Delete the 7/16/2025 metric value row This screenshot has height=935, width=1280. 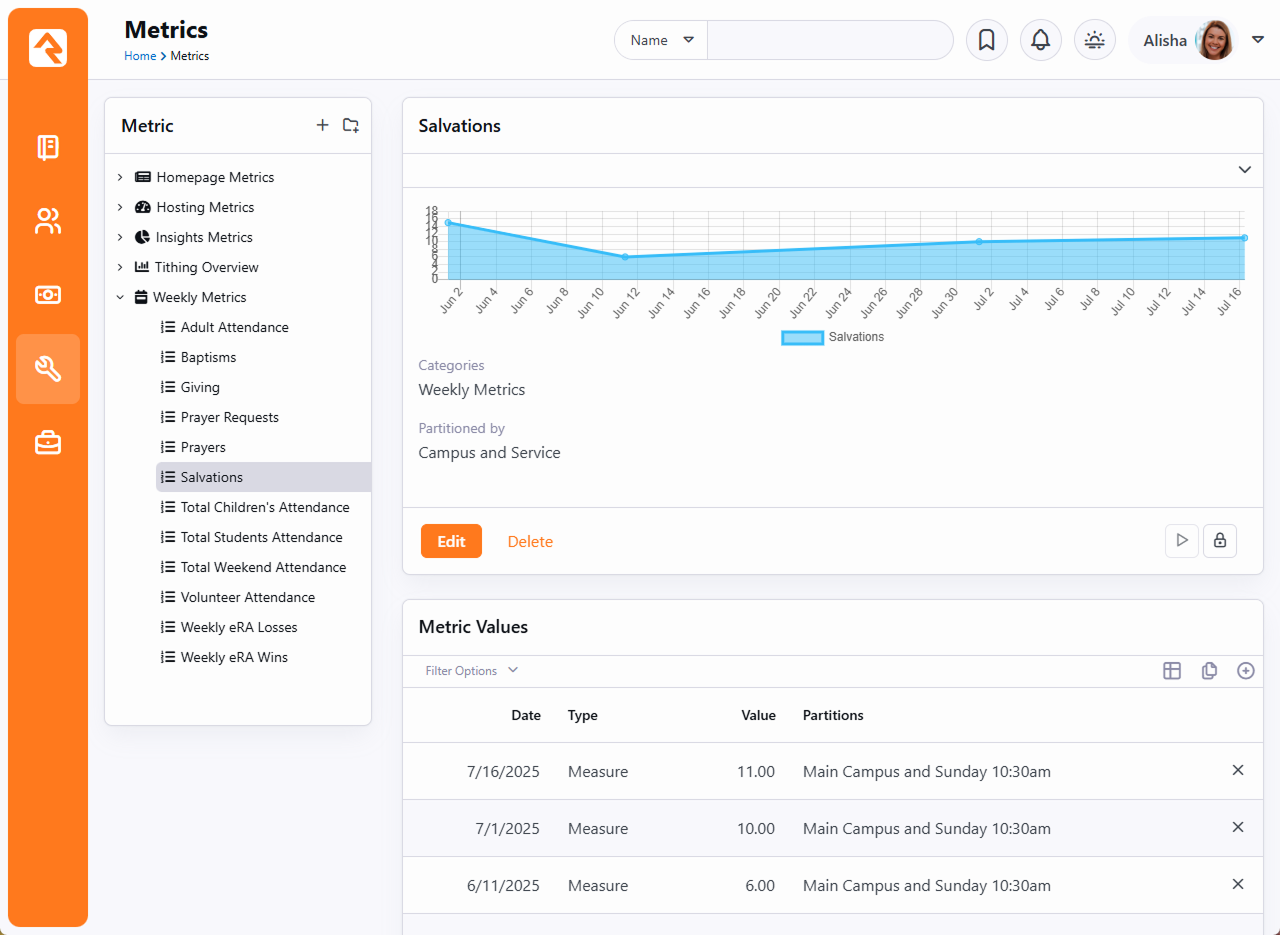[x=1237, y=770]
